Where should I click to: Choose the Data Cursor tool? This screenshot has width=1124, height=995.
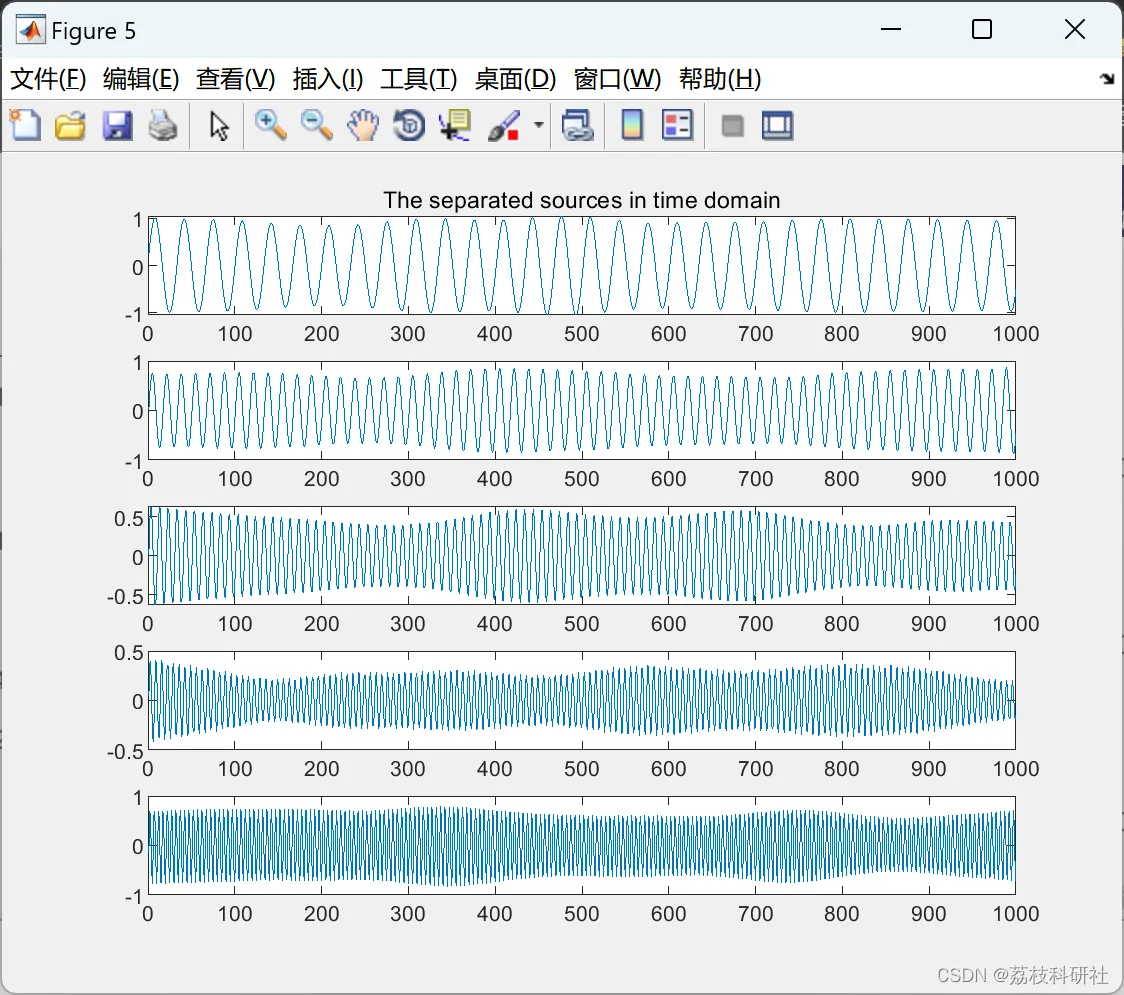click(455, 126)
